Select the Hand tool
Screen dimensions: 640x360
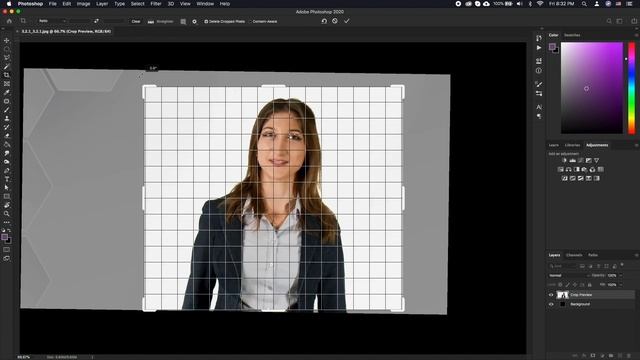pos(7,205)
